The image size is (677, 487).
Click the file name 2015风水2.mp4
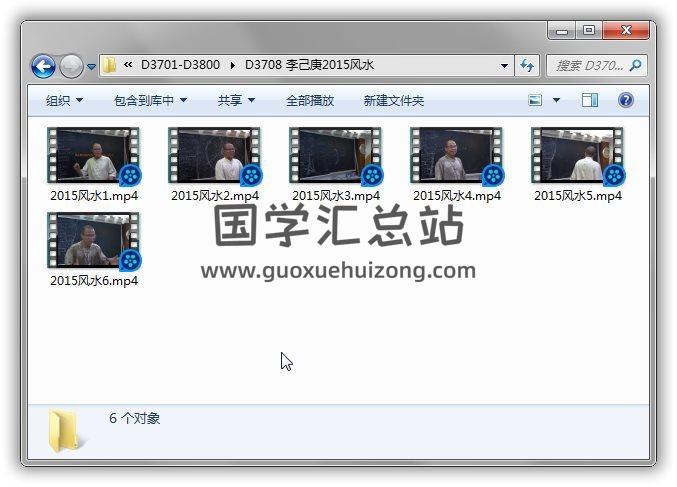(215, 196)
